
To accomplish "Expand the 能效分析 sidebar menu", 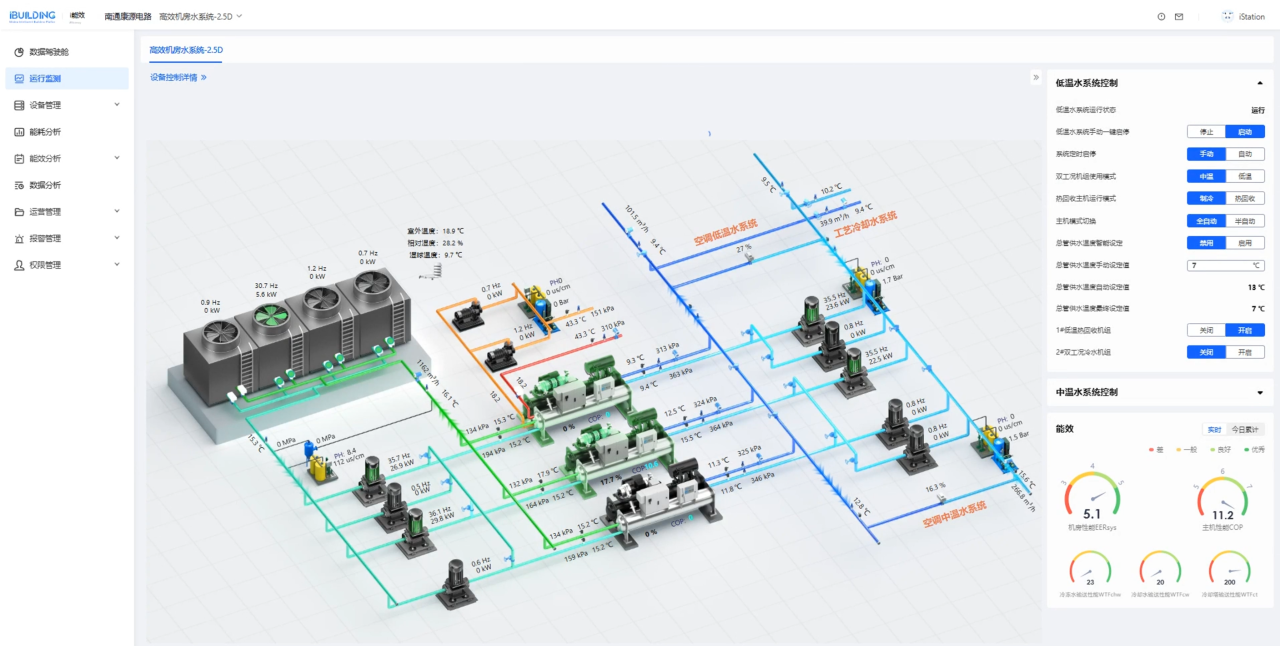I will click(x=117, y=158).
